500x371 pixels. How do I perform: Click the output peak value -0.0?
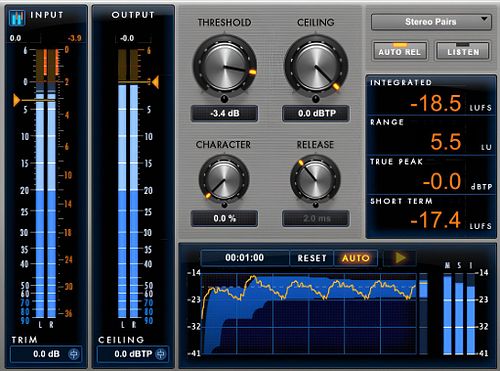[x=127, y=38]
